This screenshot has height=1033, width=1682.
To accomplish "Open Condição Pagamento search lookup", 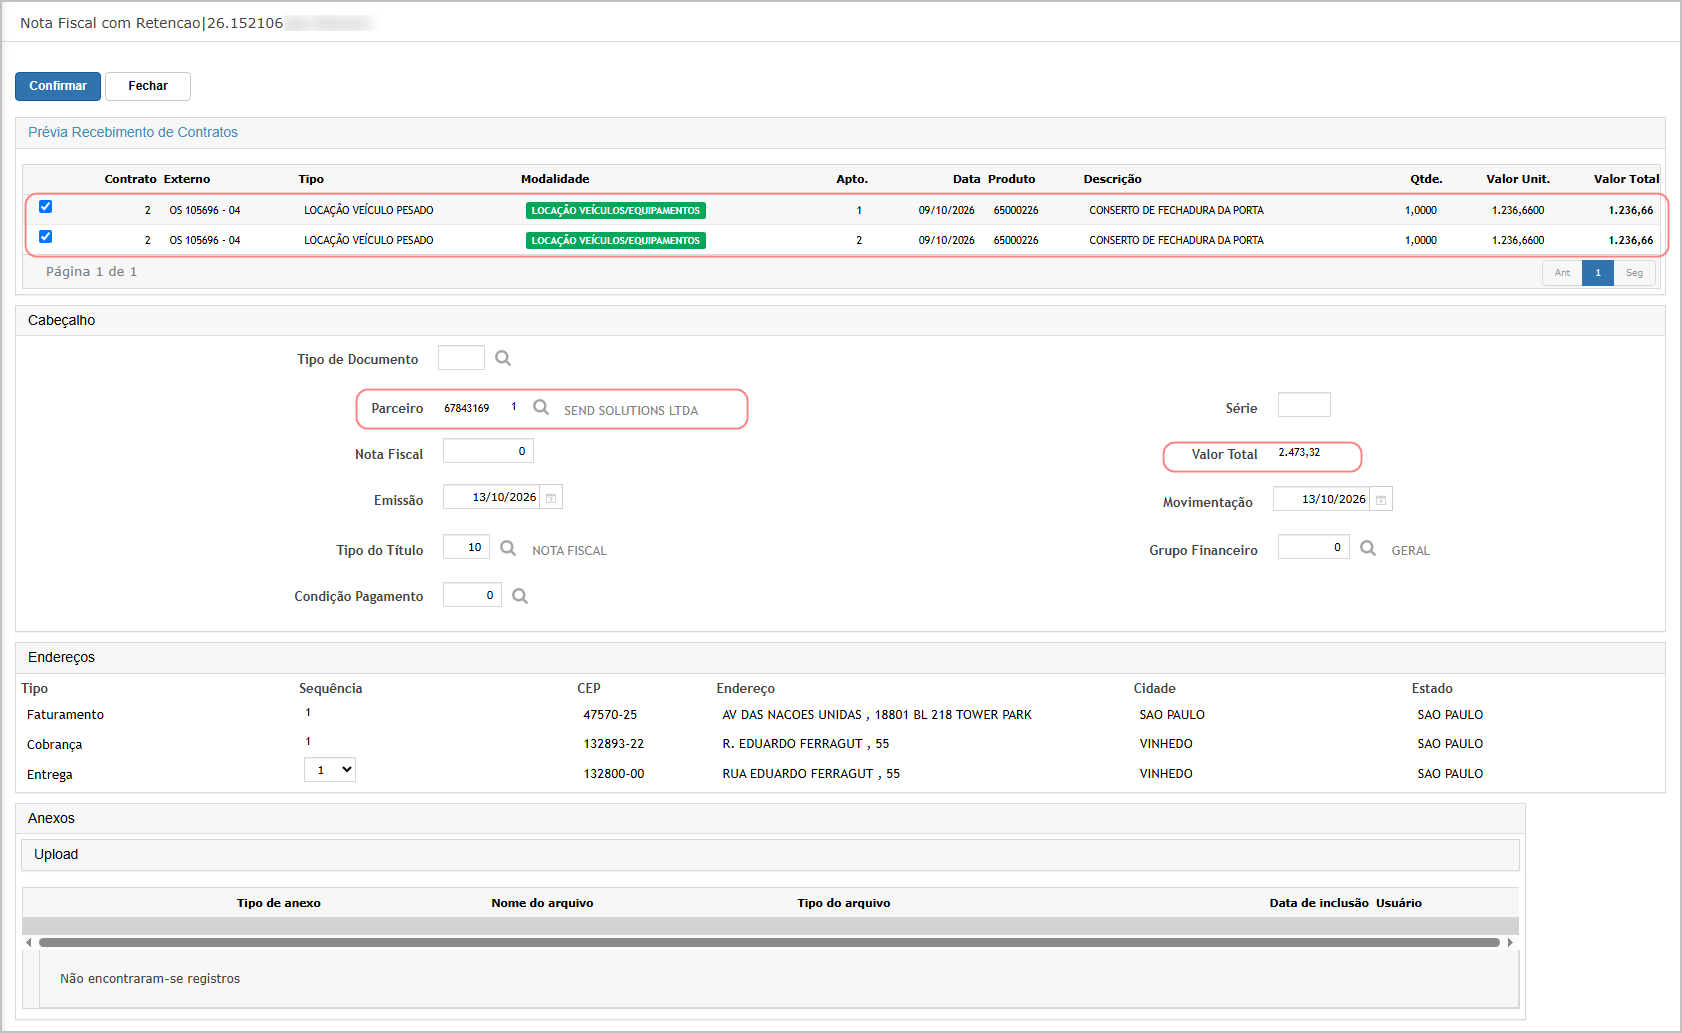I will click(x=520, y=596).
